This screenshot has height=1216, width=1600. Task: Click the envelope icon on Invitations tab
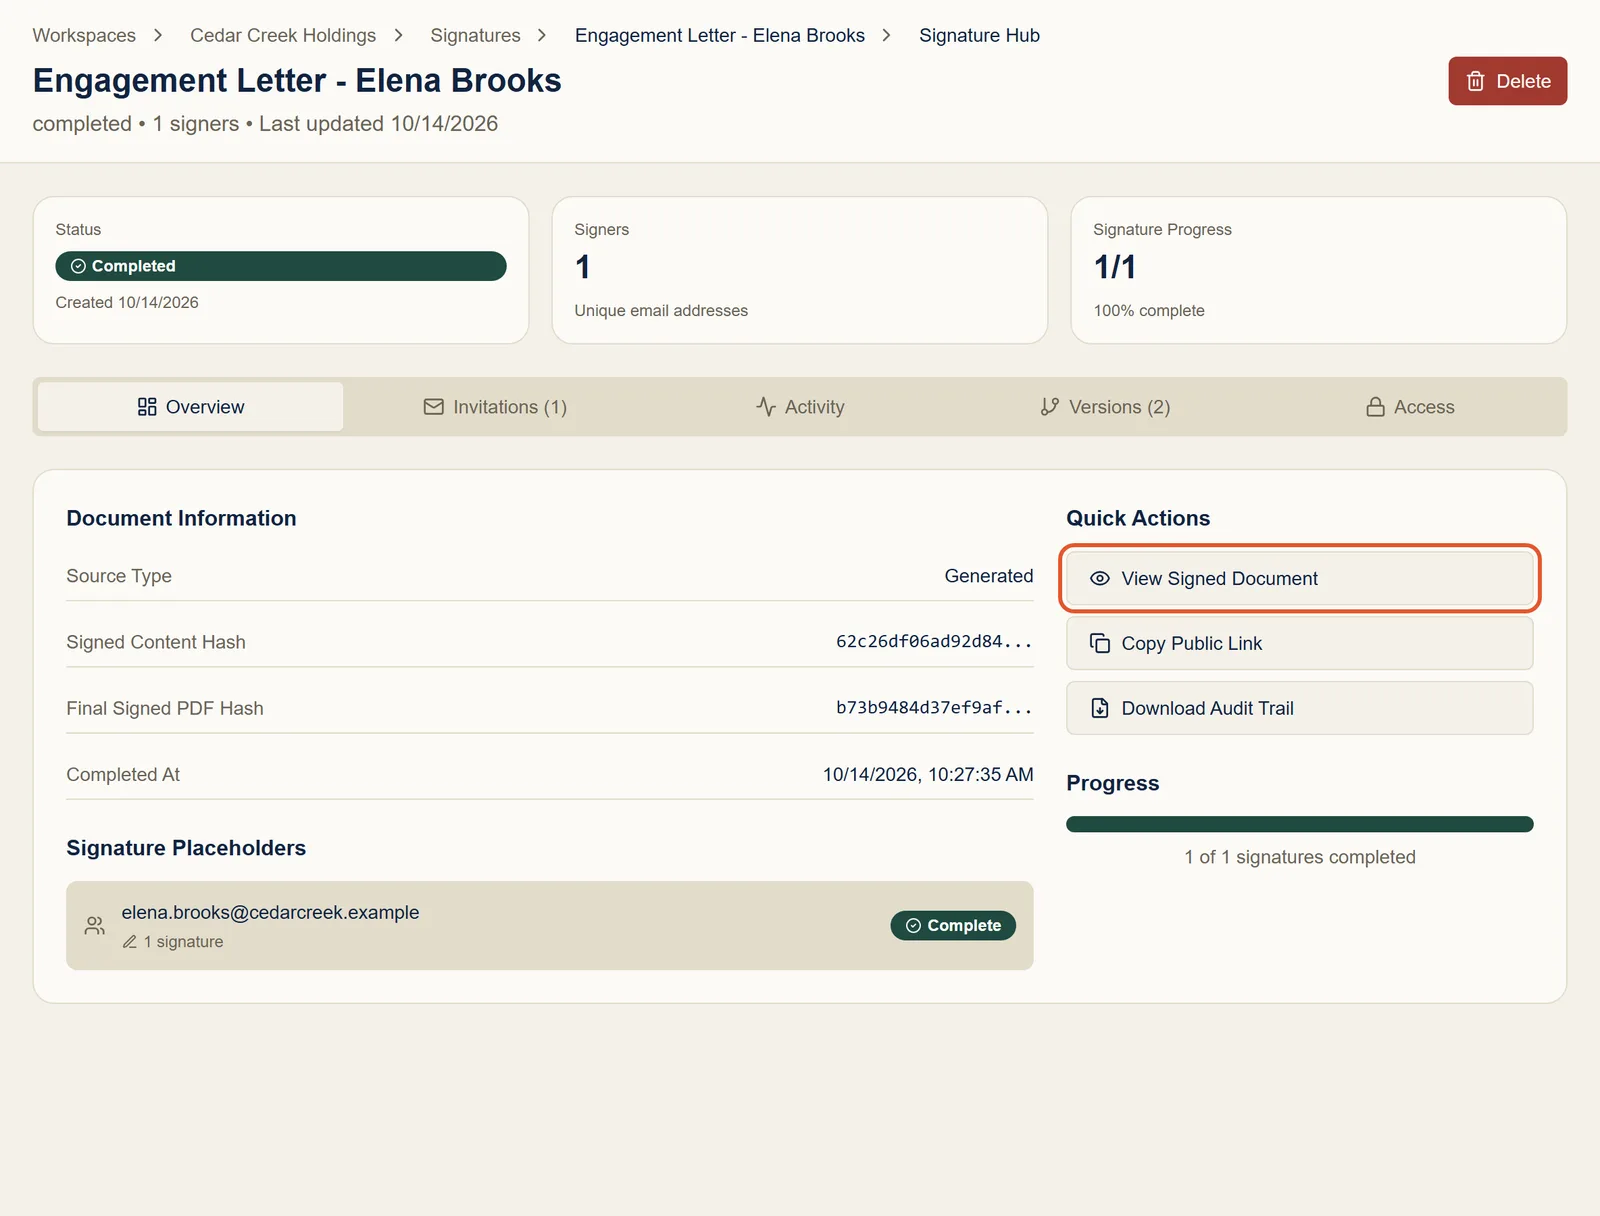[433, 406]
